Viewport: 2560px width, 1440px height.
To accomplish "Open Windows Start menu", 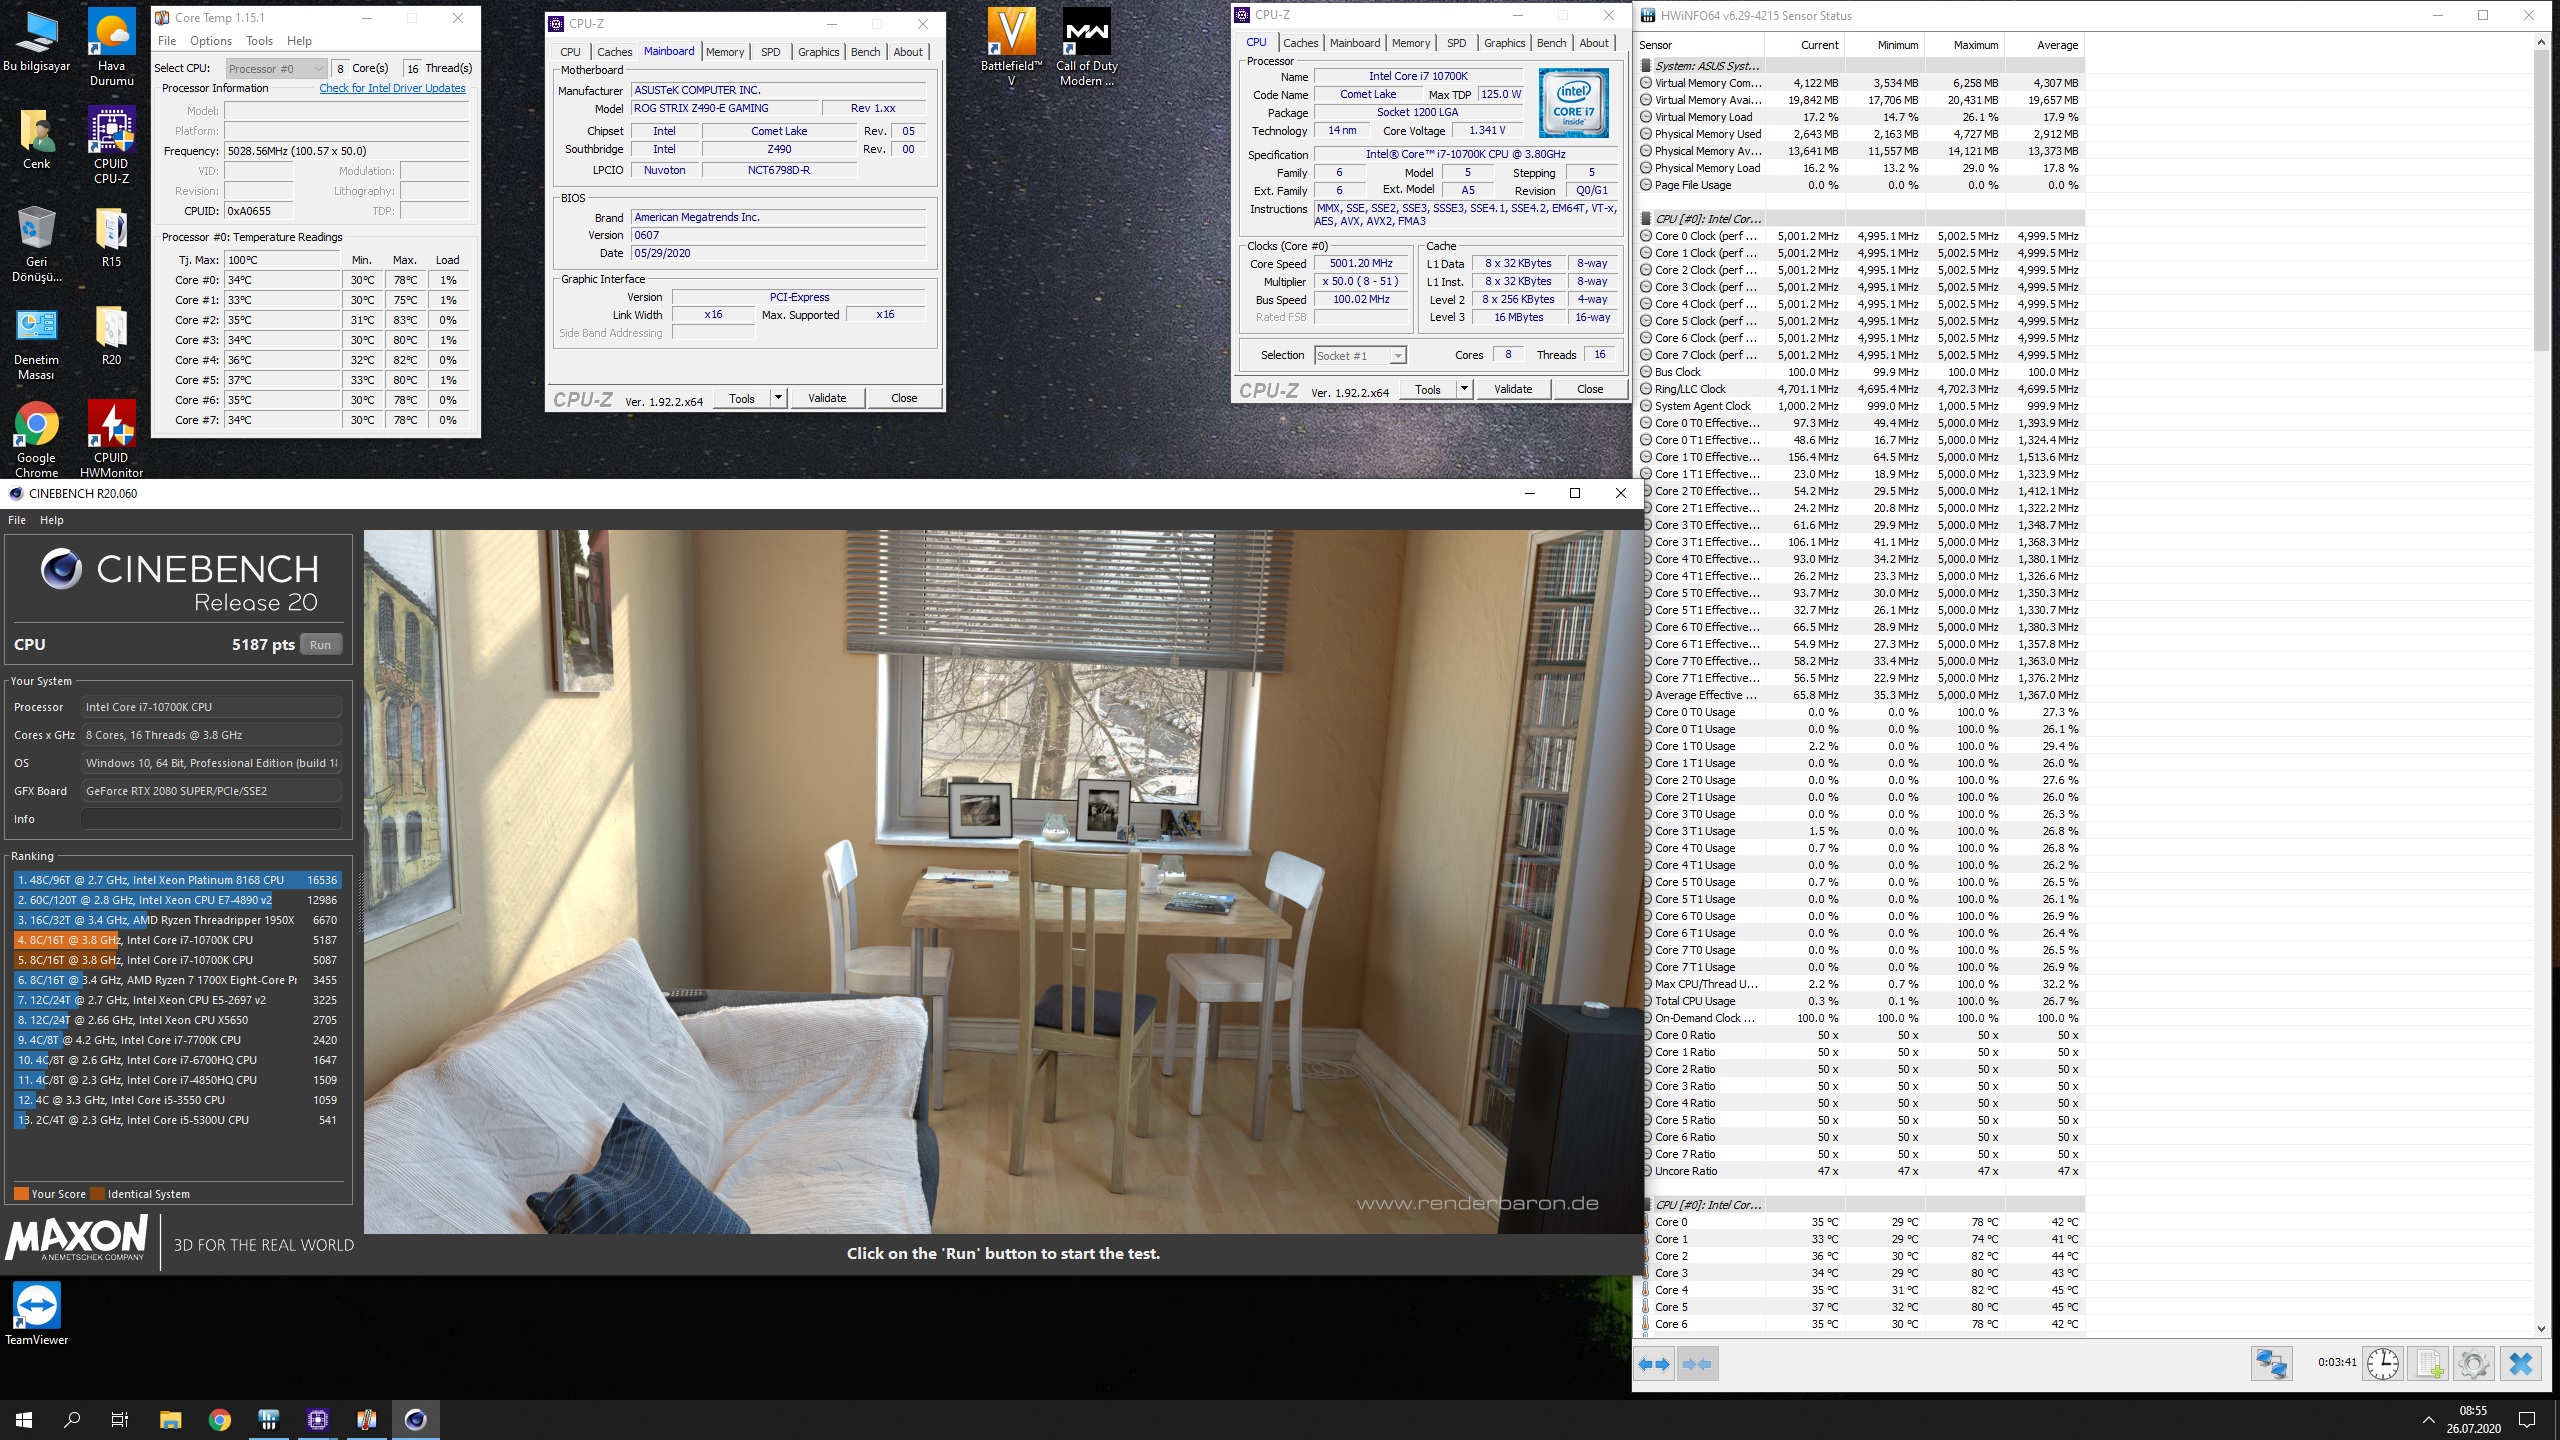I will tap(24, 1419).
